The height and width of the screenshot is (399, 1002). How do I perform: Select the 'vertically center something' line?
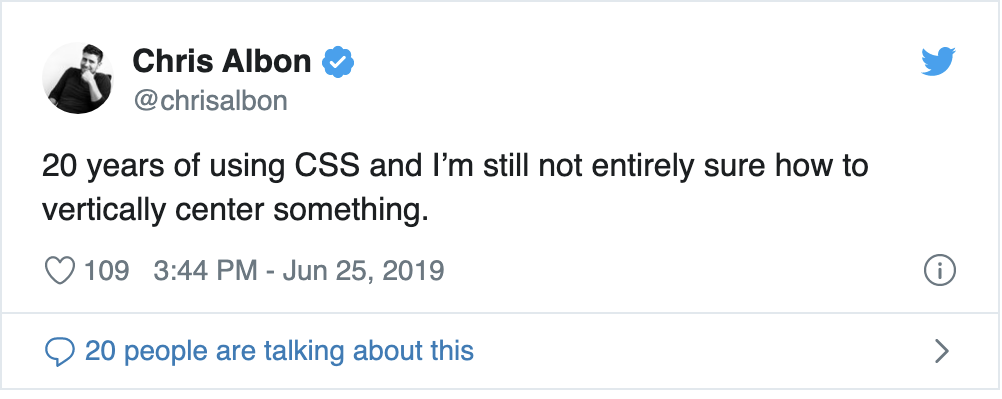point(235,211)
